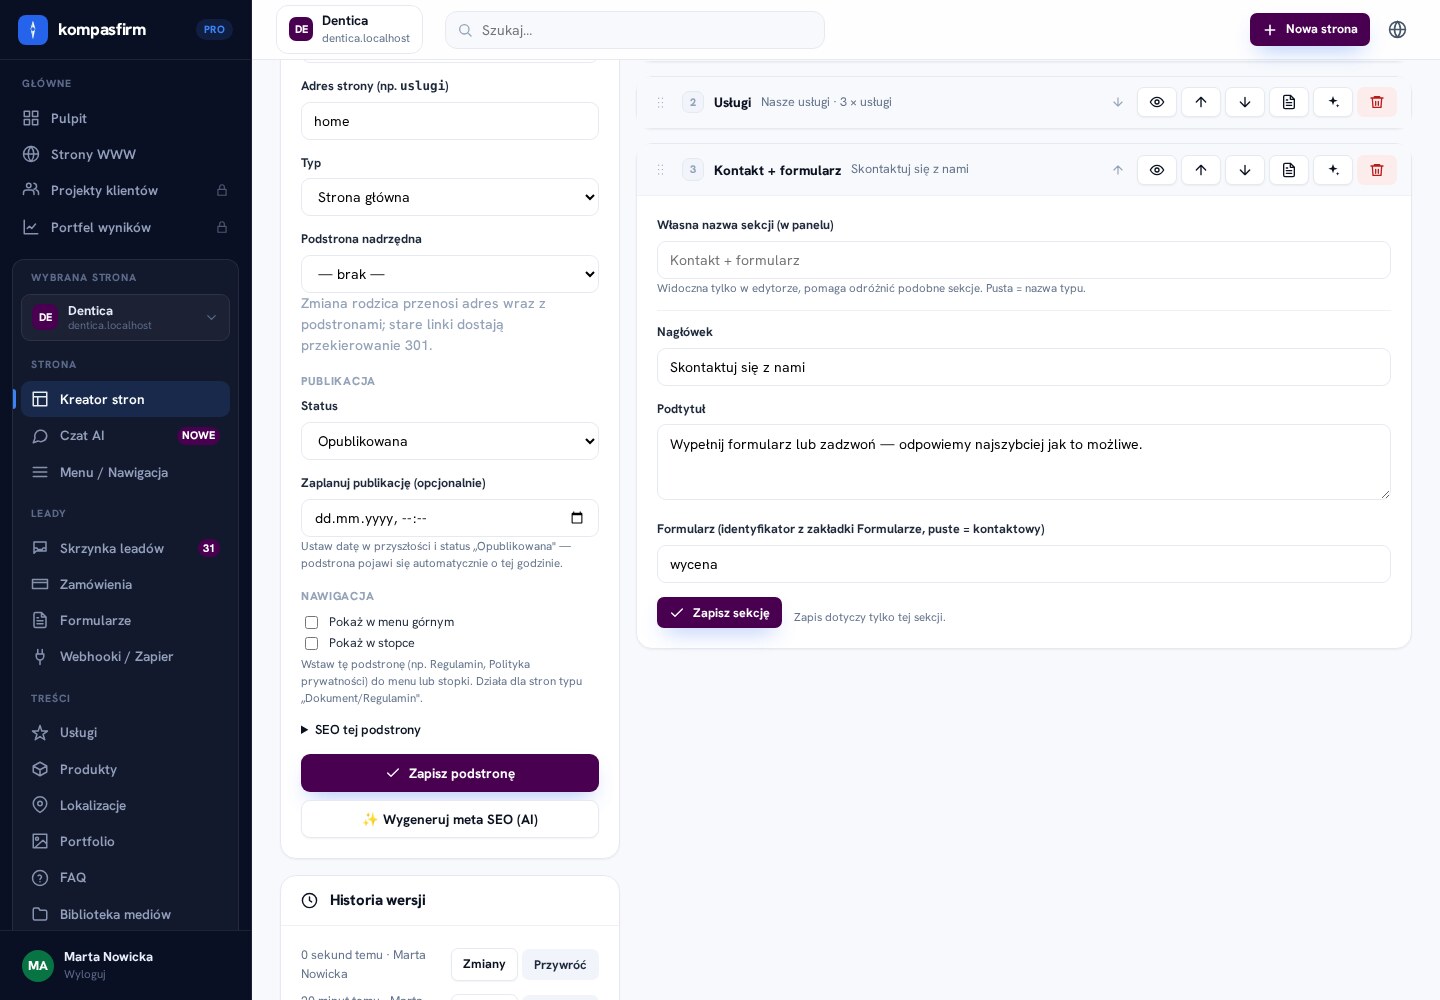Open the Dentica site selector in sidebar

click(x=125, y=317)
